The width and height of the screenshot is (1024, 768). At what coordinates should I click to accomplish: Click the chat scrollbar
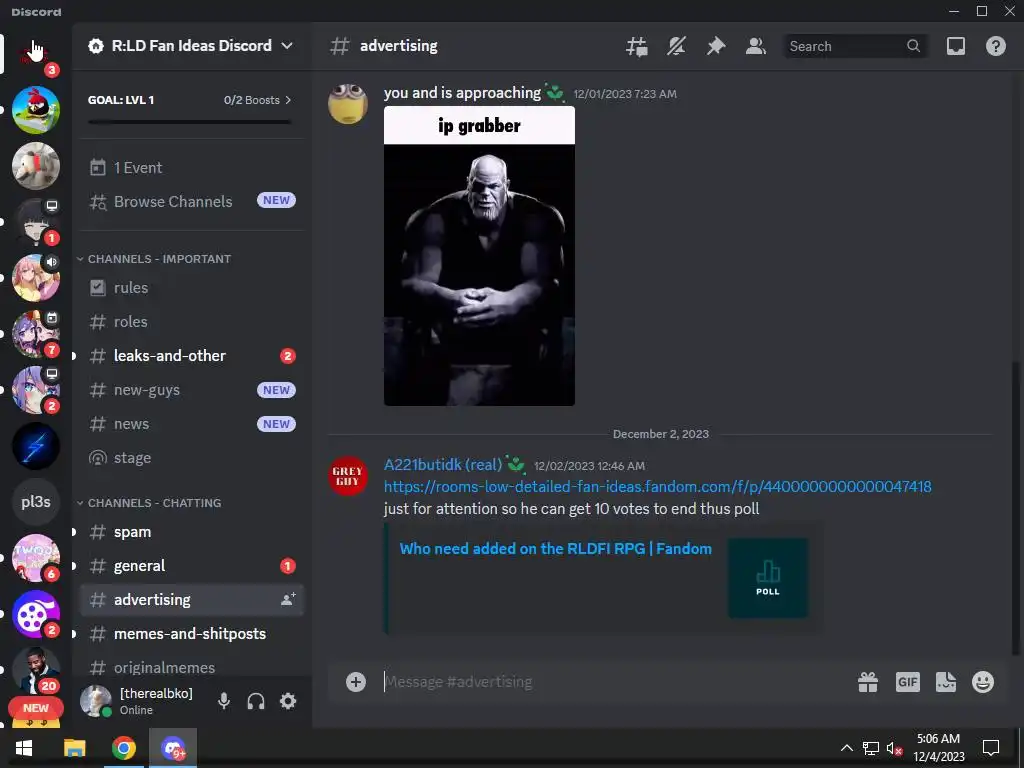pos(1014,506)
